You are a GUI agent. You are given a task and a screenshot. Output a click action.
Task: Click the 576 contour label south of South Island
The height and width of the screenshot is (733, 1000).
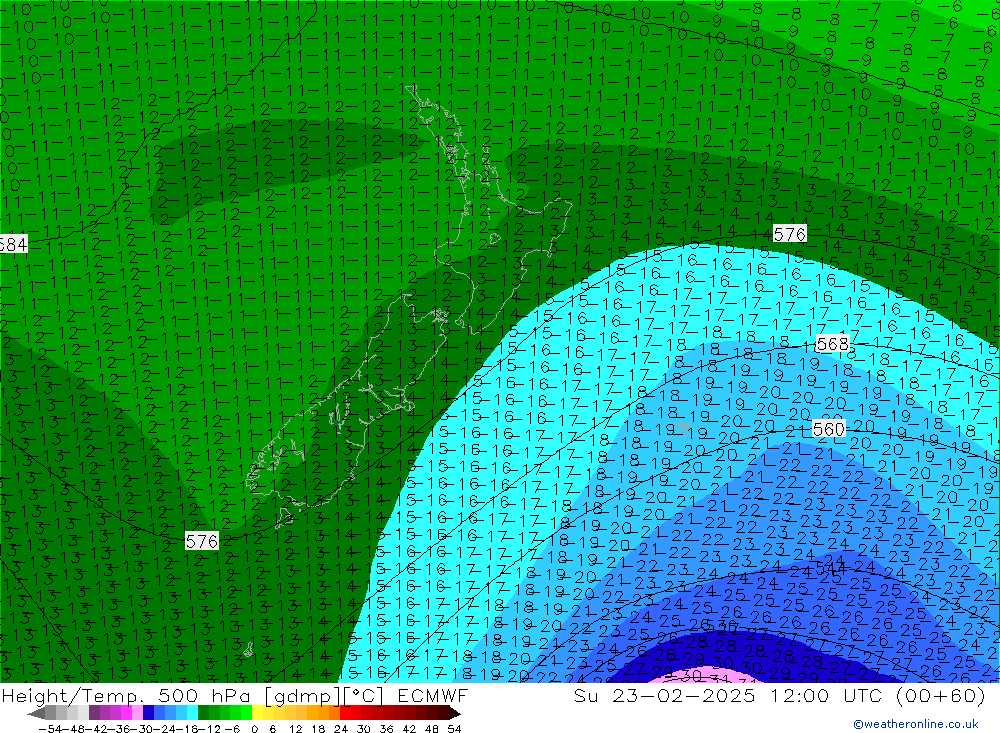tap(202, 541)
